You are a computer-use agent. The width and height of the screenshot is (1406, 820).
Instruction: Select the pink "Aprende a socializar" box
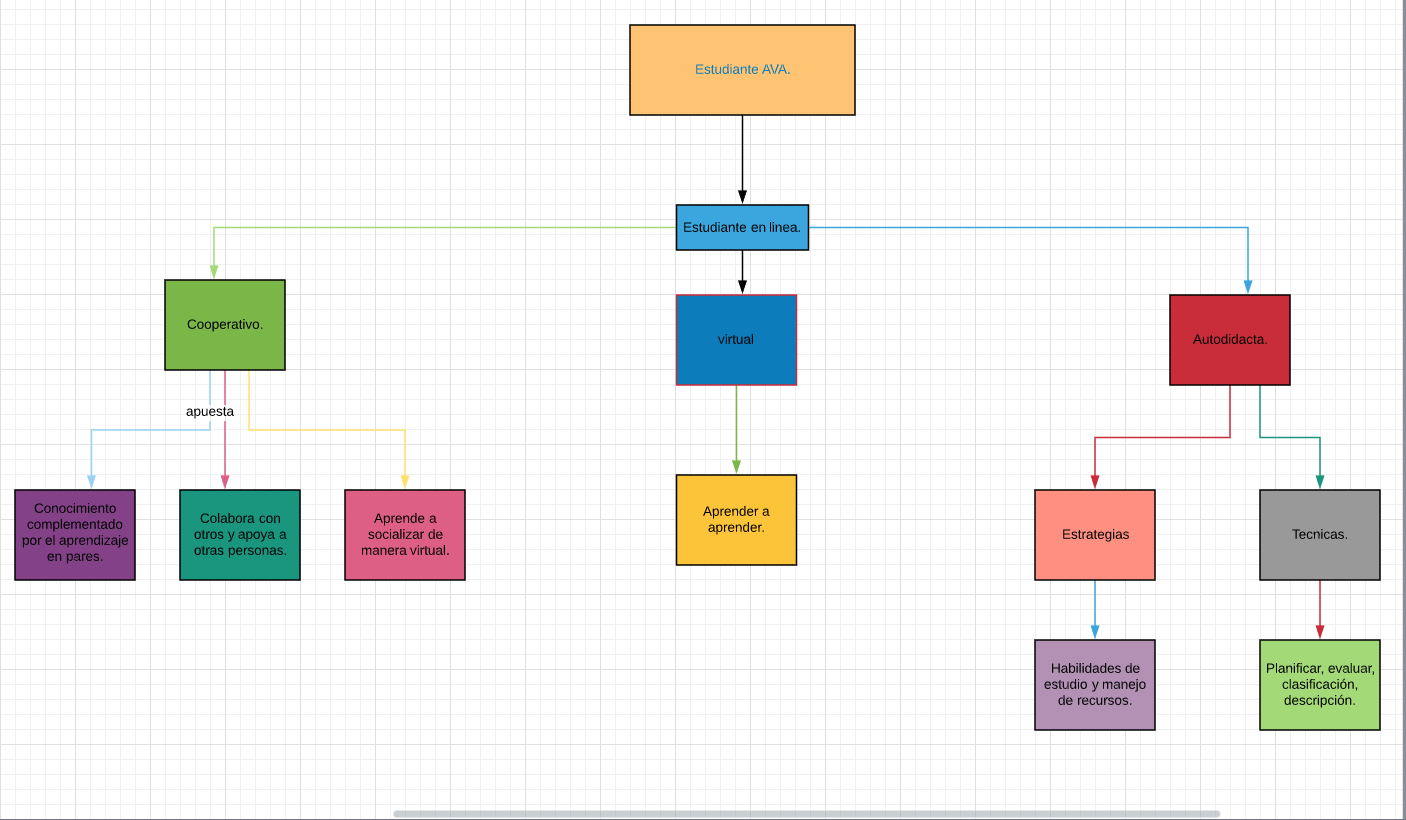tap(404, 534)
